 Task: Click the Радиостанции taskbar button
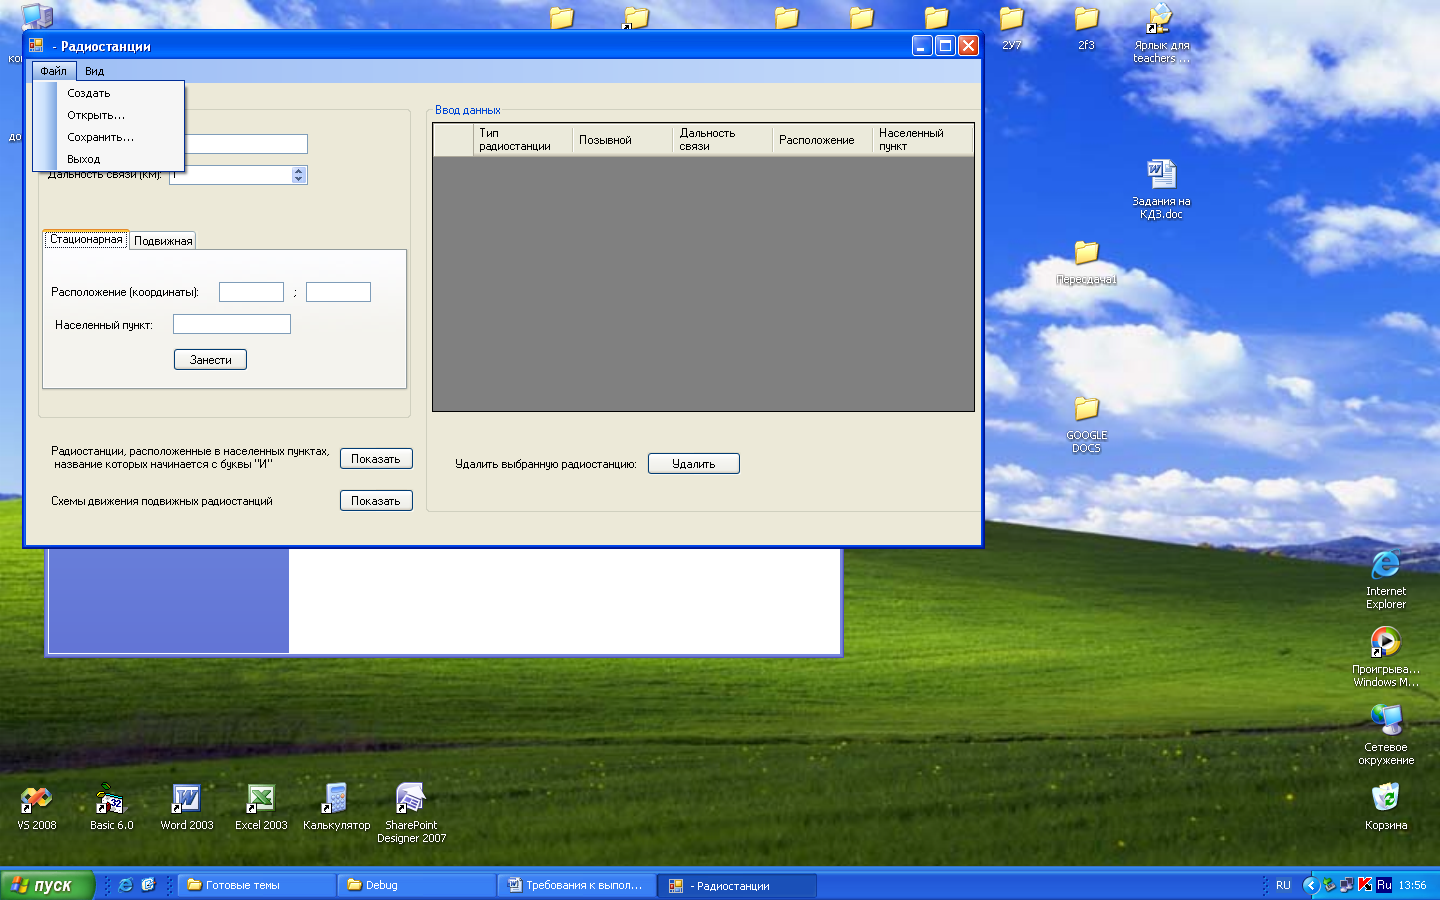[x=738, y=885]
